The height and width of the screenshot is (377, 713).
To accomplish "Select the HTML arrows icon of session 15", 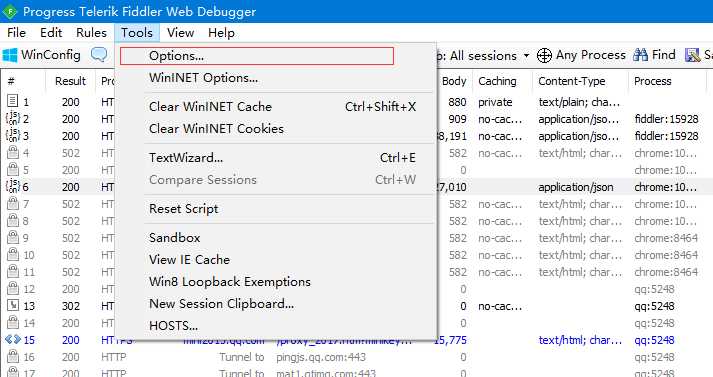I will pos(13,339).
